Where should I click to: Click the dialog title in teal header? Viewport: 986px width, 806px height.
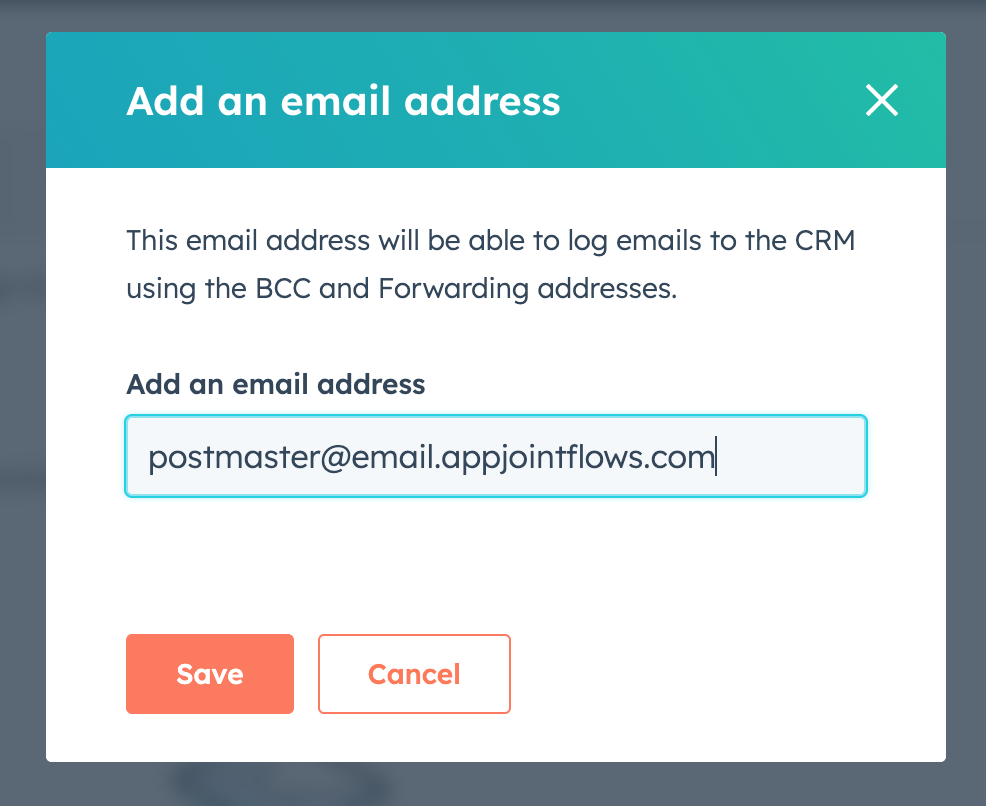(x=343, y=102)
